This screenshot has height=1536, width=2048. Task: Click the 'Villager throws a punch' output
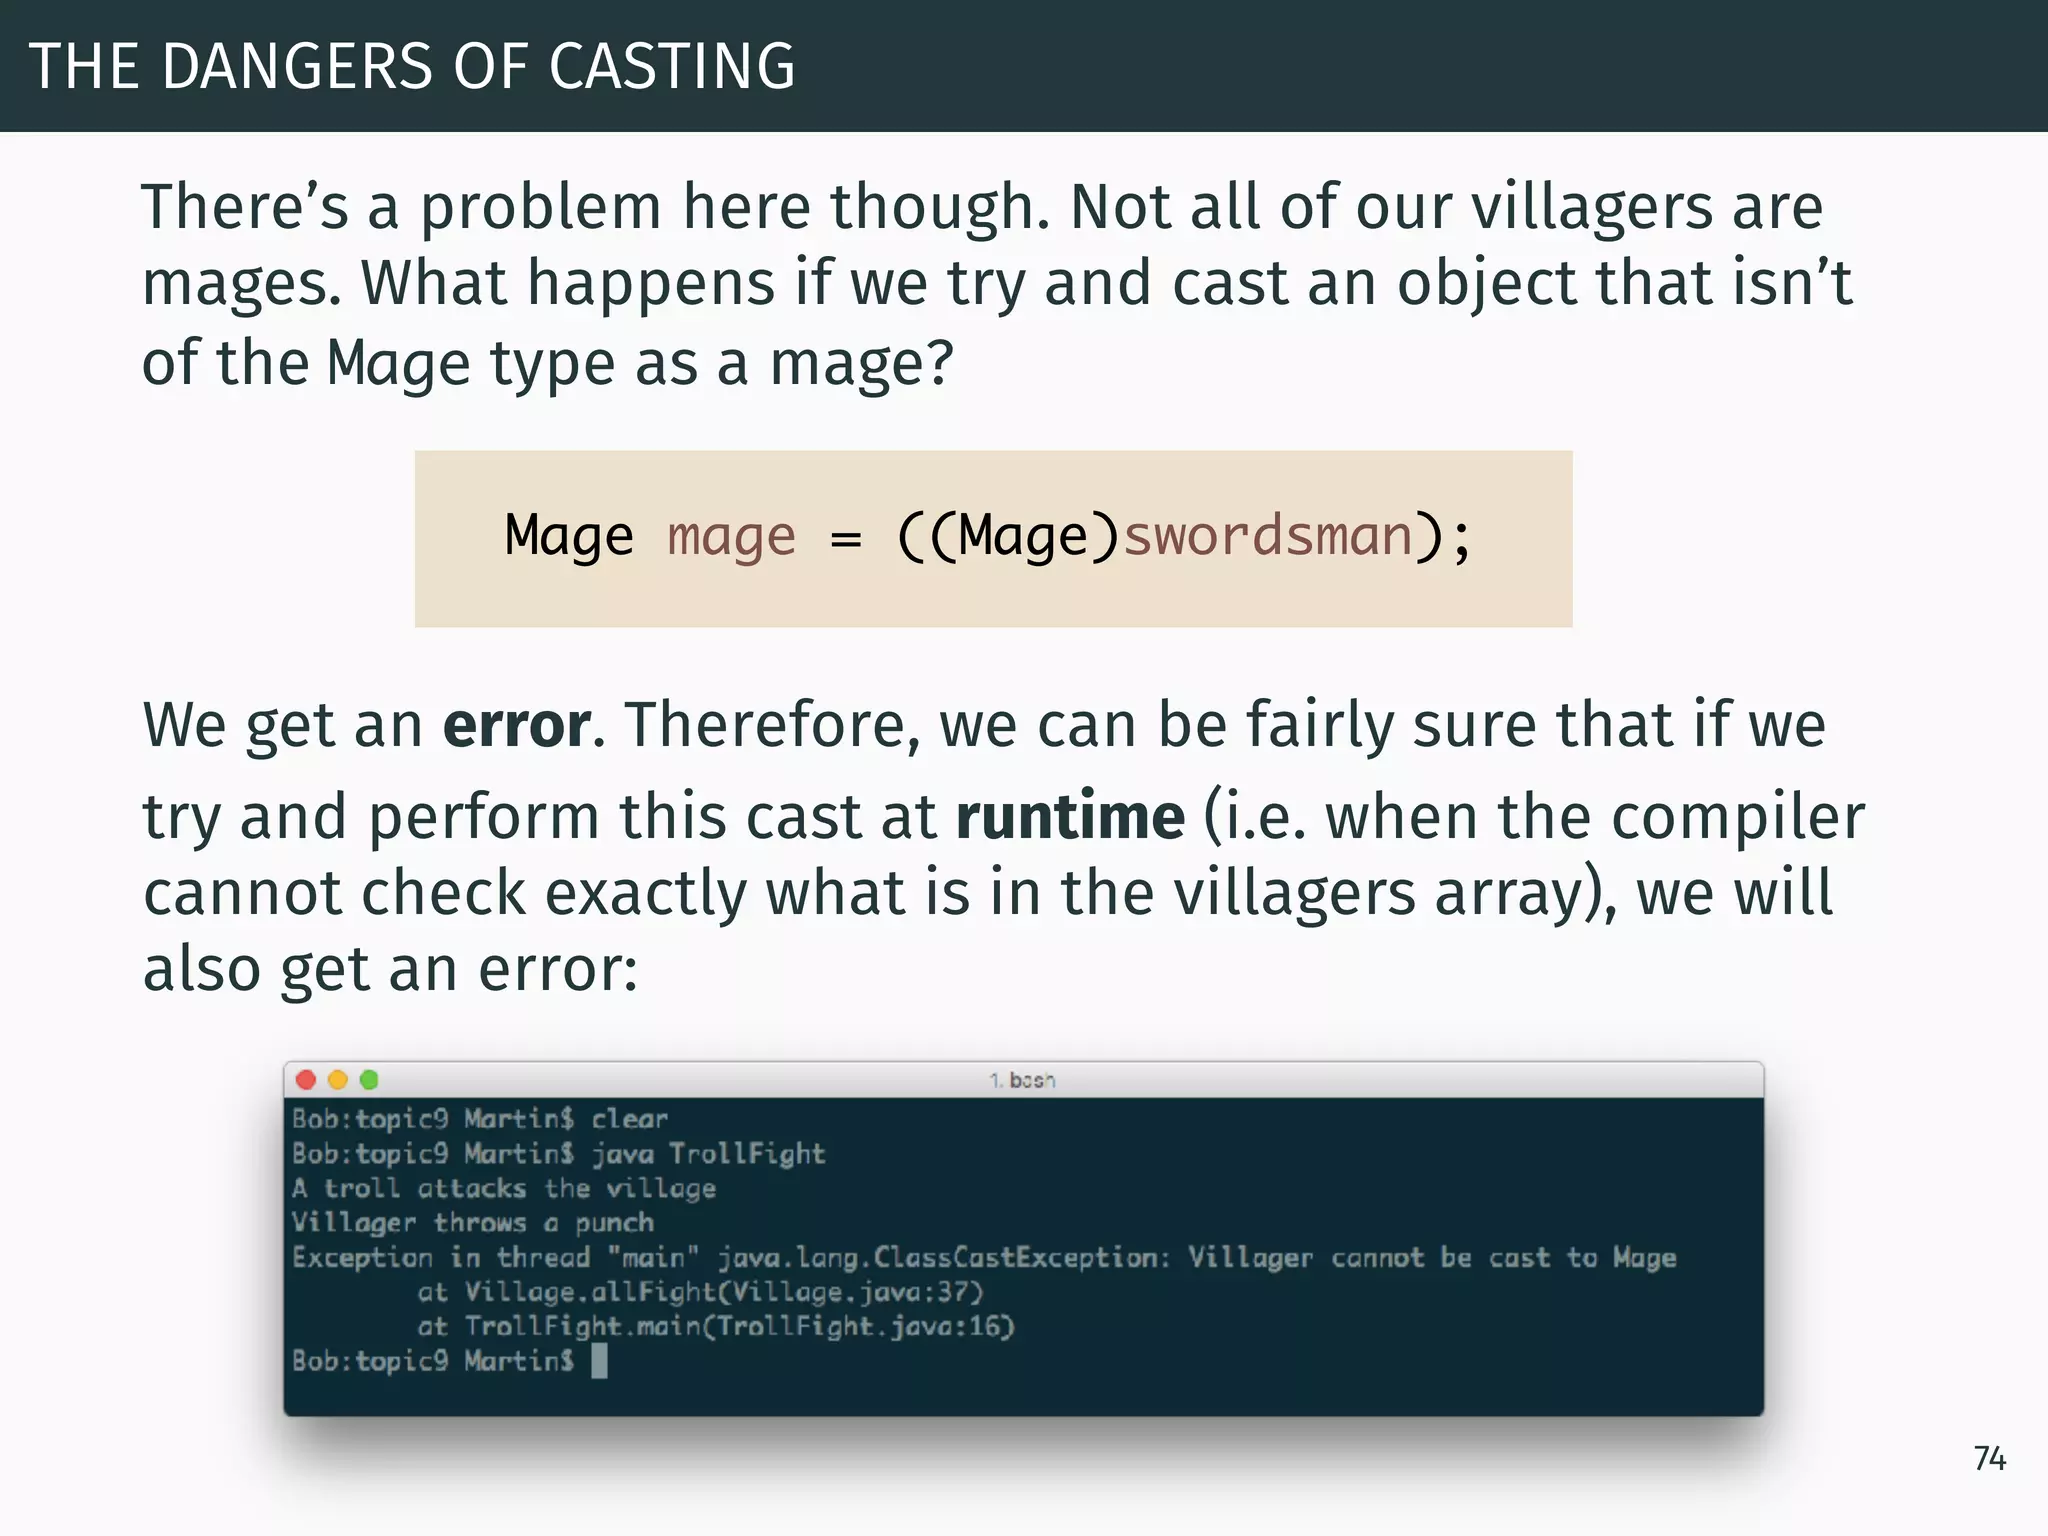[x=473, y=1223]
